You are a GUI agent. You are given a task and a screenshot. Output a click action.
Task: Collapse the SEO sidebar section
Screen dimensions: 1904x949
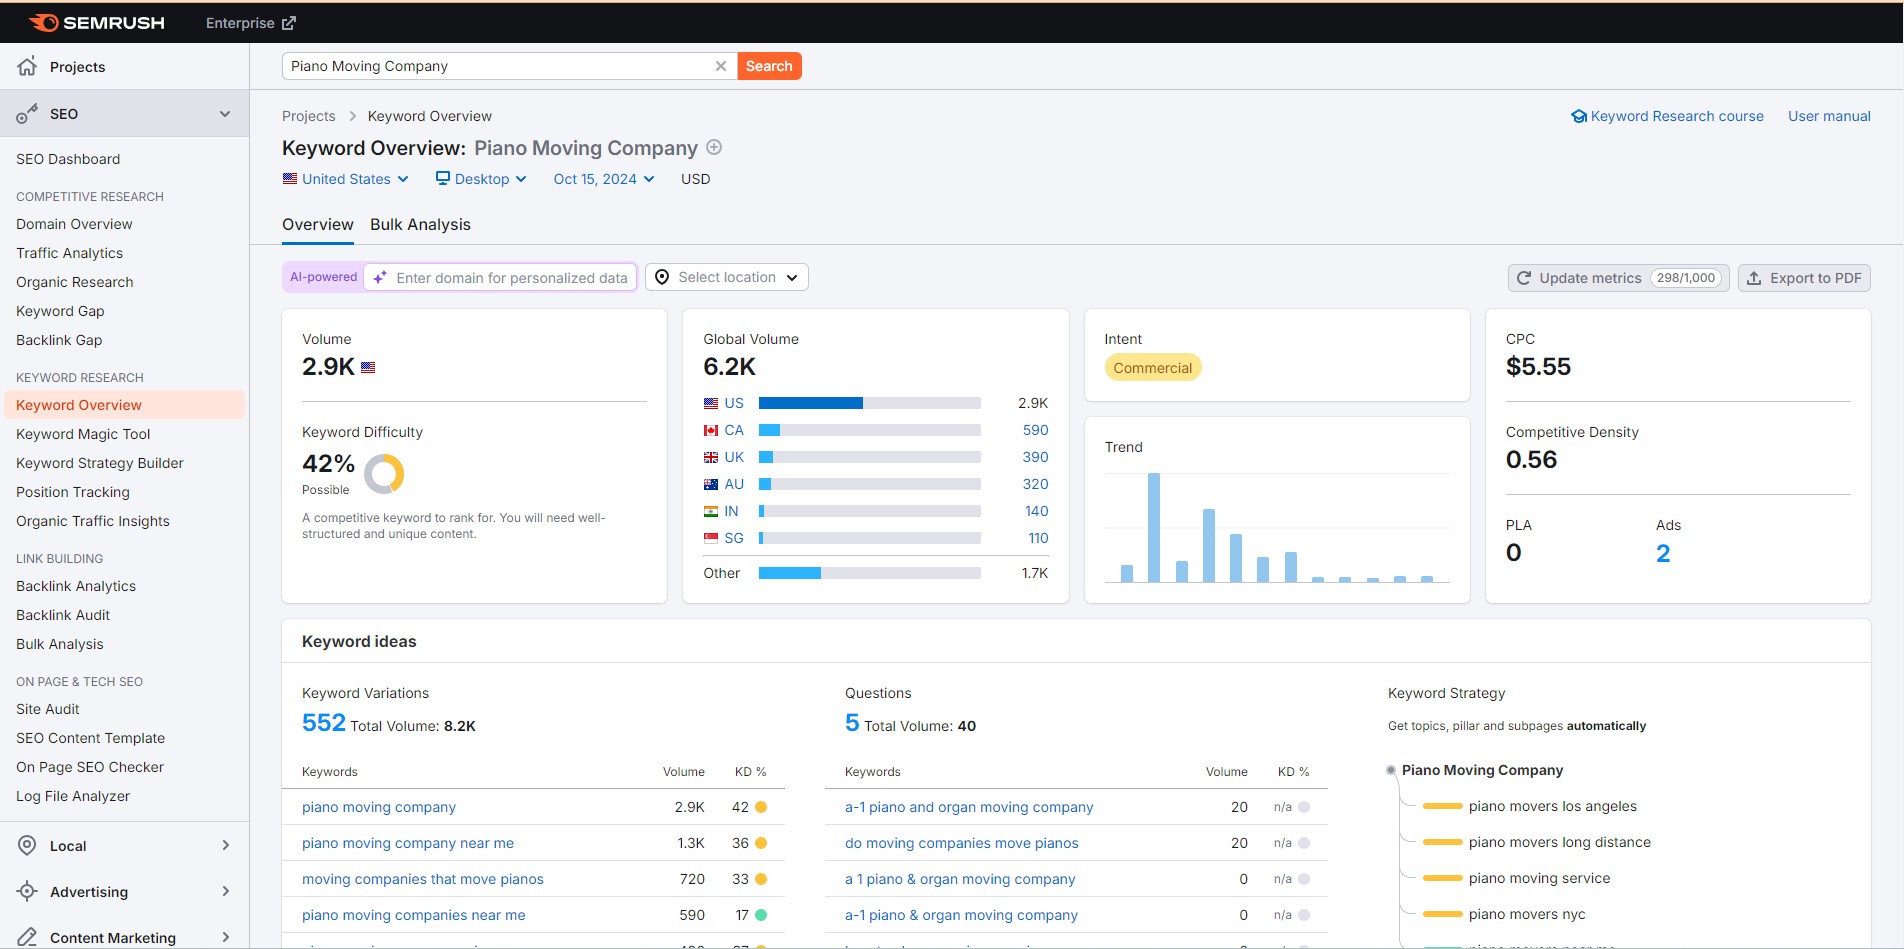point(225,114)
